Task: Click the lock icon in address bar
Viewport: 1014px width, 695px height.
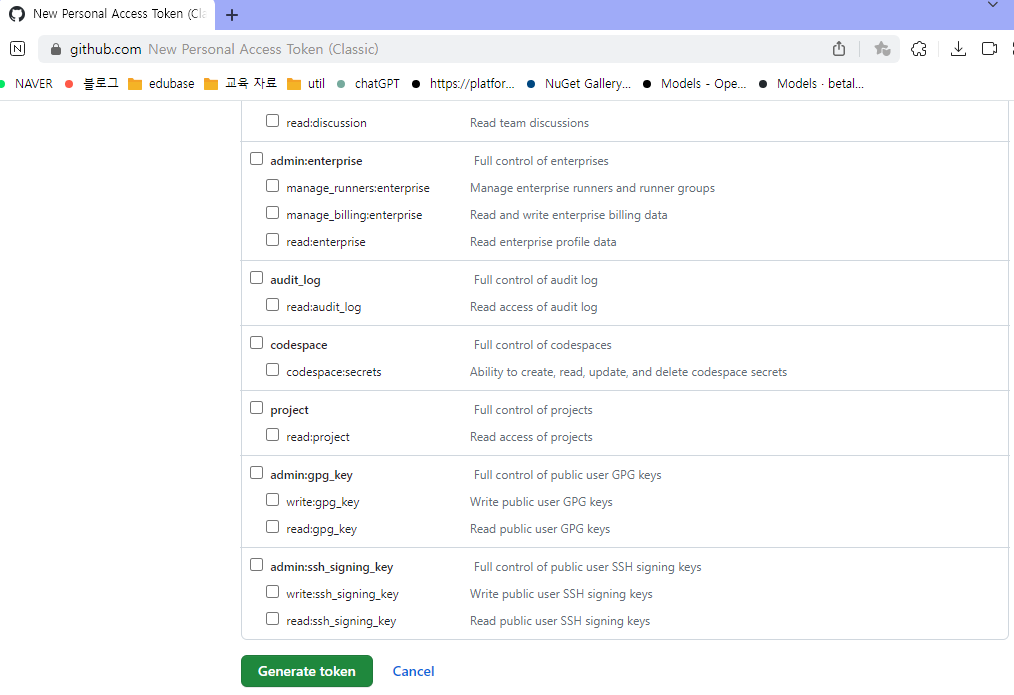Action: 56,49
